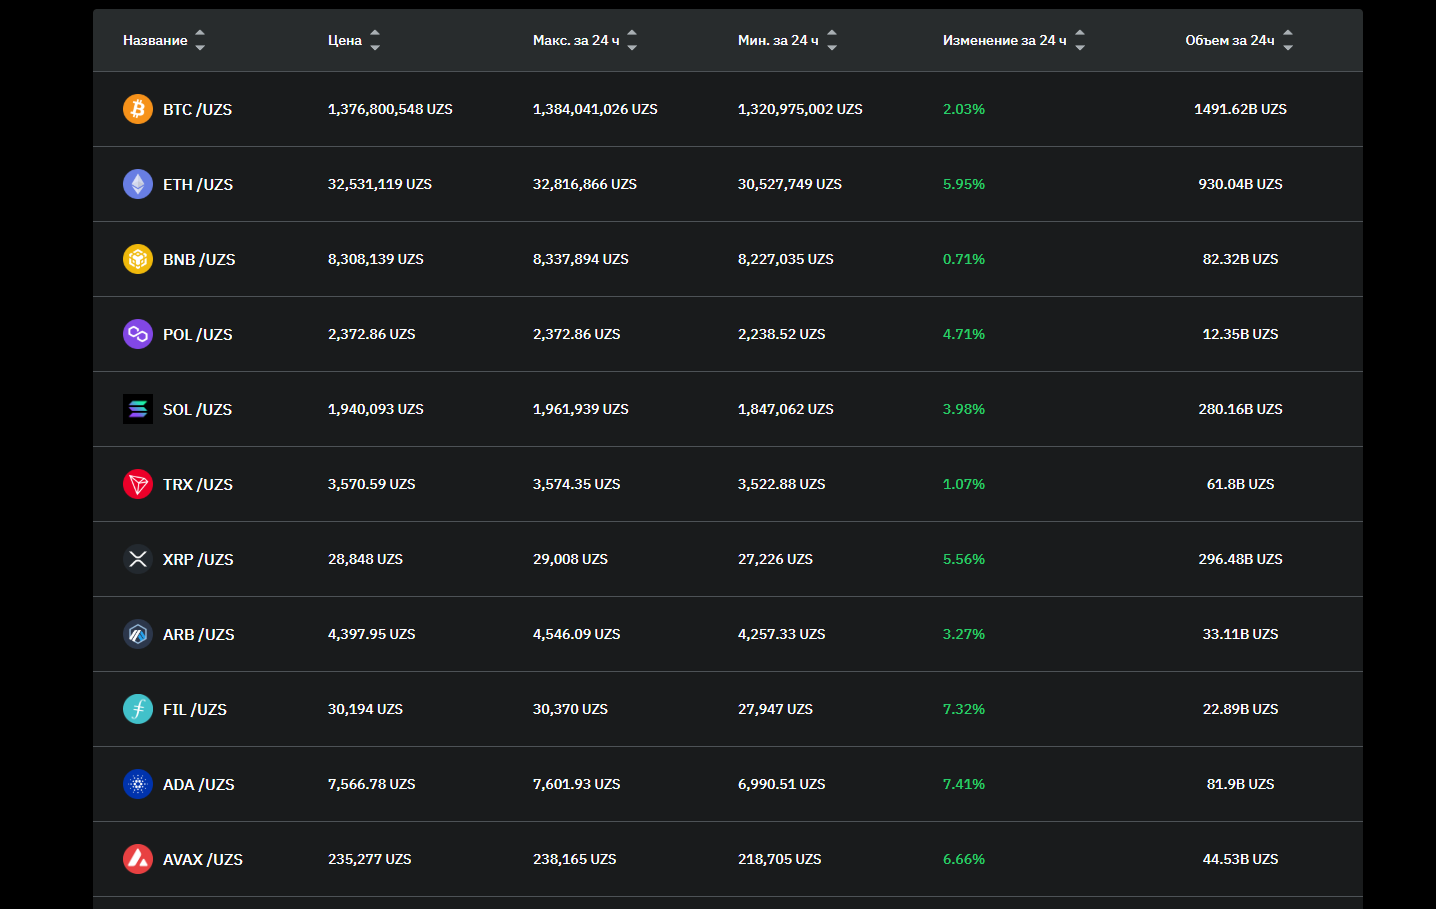This screenshot has width=1436, height=909.
Task: Click BNB price 8,308,139 UZS
Action: [376, 259]
